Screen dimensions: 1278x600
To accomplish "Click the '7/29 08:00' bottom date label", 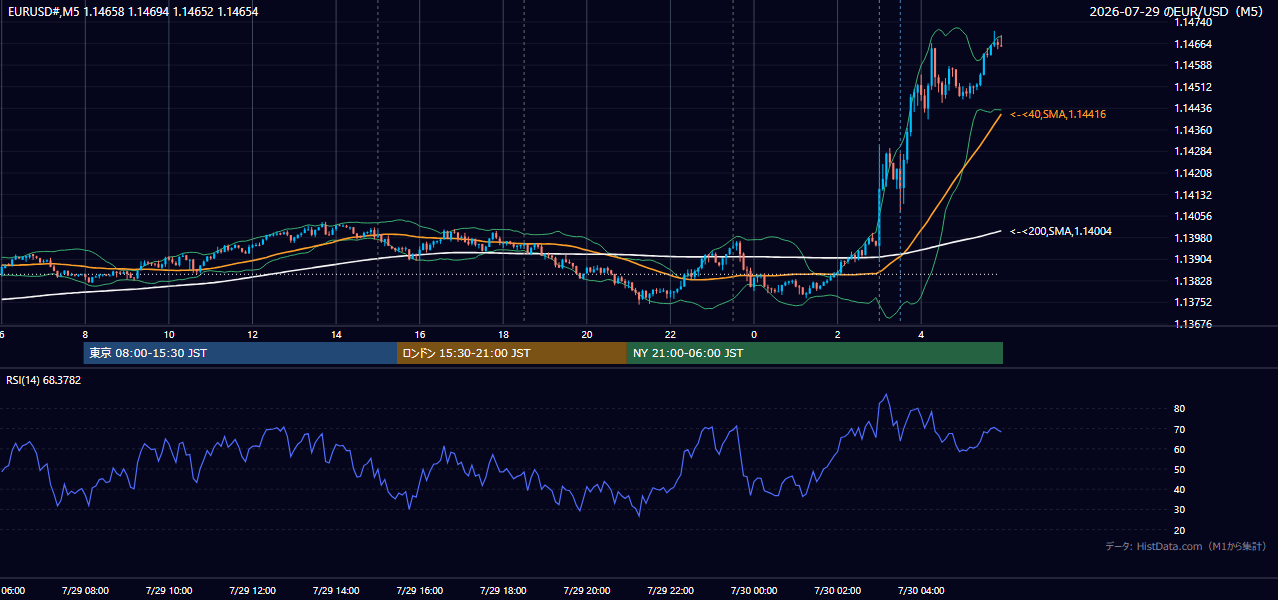I will [85, 590].
